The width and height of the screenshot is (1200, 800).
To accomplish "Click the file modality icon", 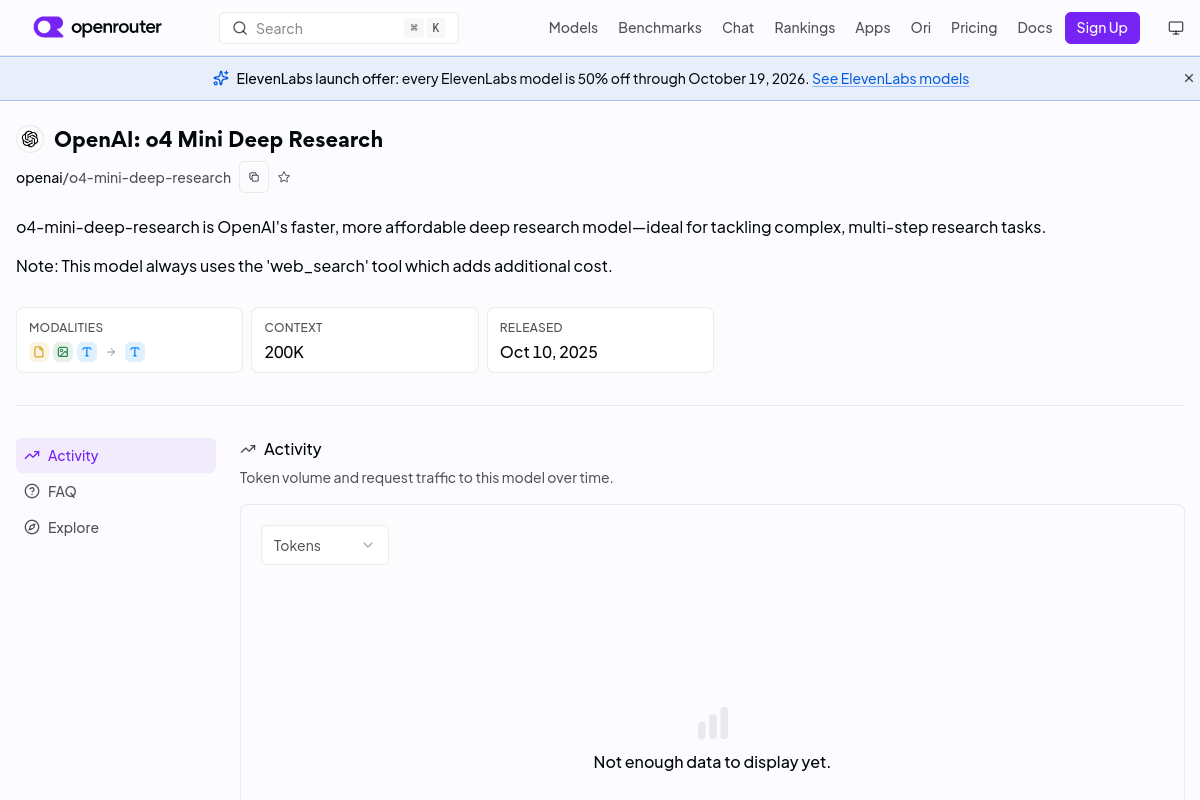I will pos(39,352).
